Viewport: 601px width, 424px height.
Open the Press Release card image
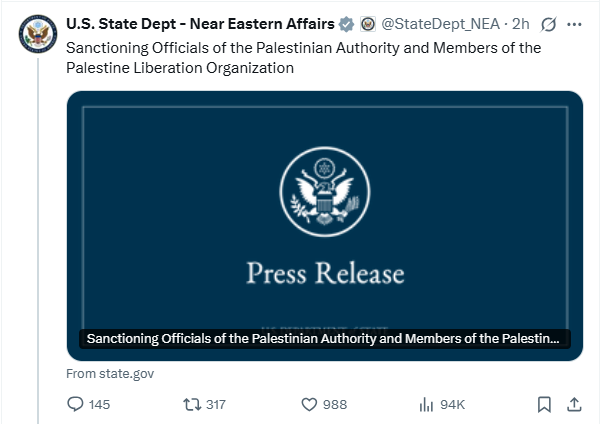[325, 225]
